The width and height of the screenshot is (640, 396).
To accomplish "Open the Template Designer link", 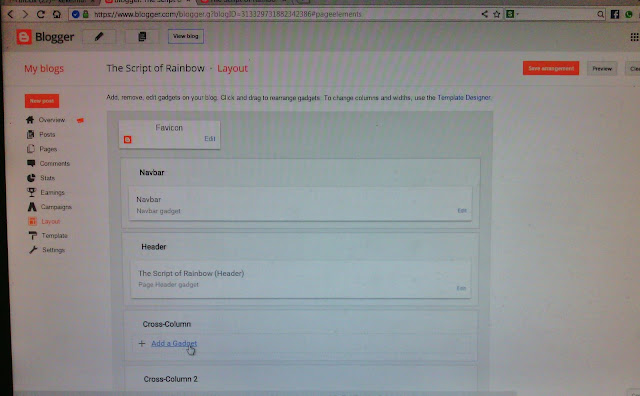I will 464,98.
